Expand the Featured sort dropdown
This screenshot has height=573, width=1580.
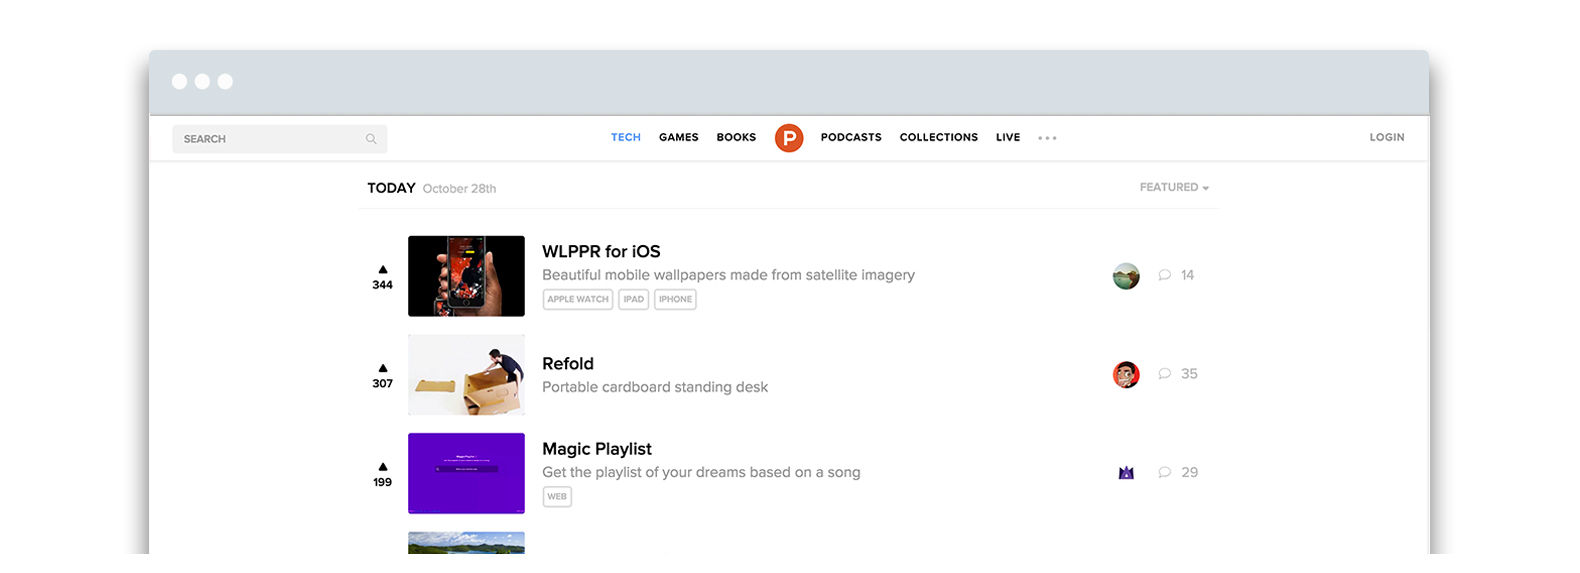tap(1174, 187)
